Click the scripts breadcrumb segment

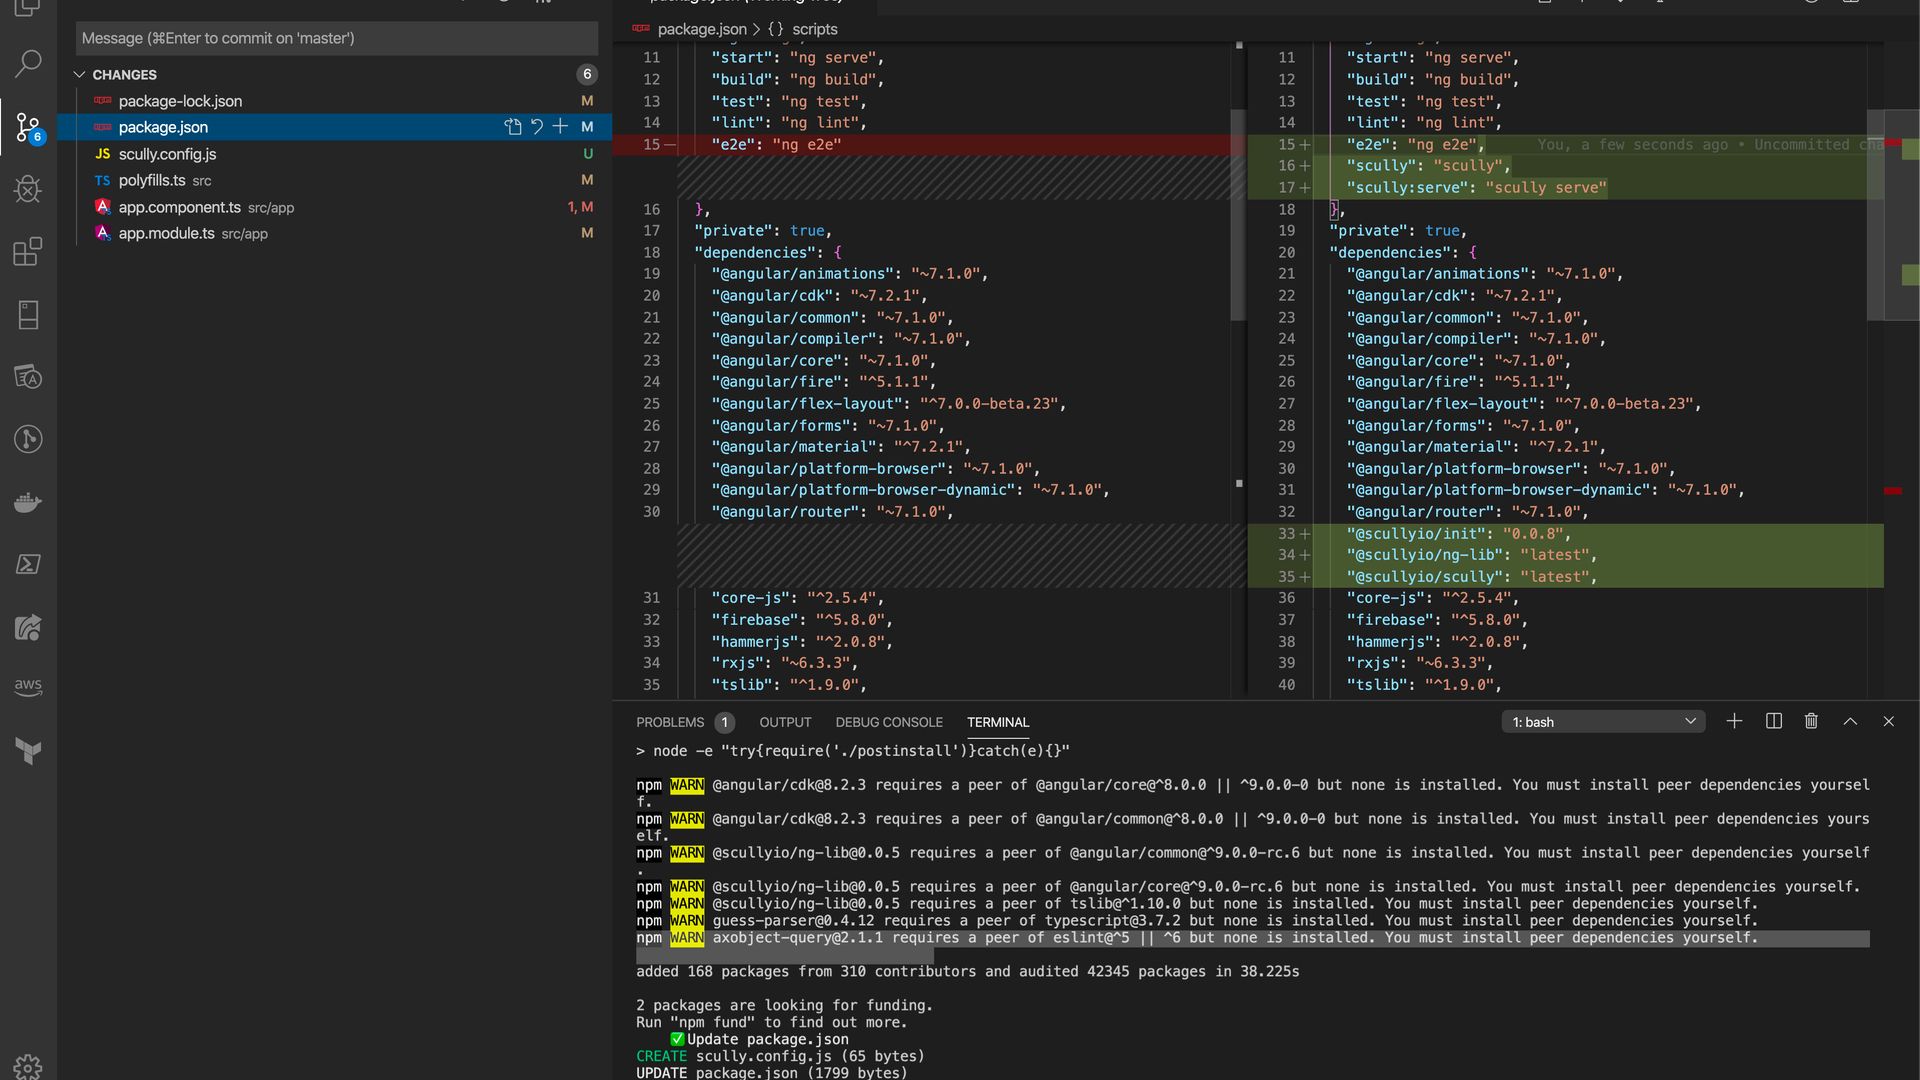814,29
